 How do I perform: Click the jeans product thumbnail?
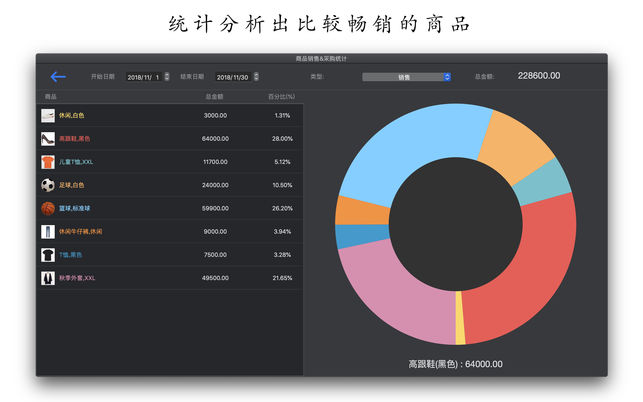pos(48,232)
